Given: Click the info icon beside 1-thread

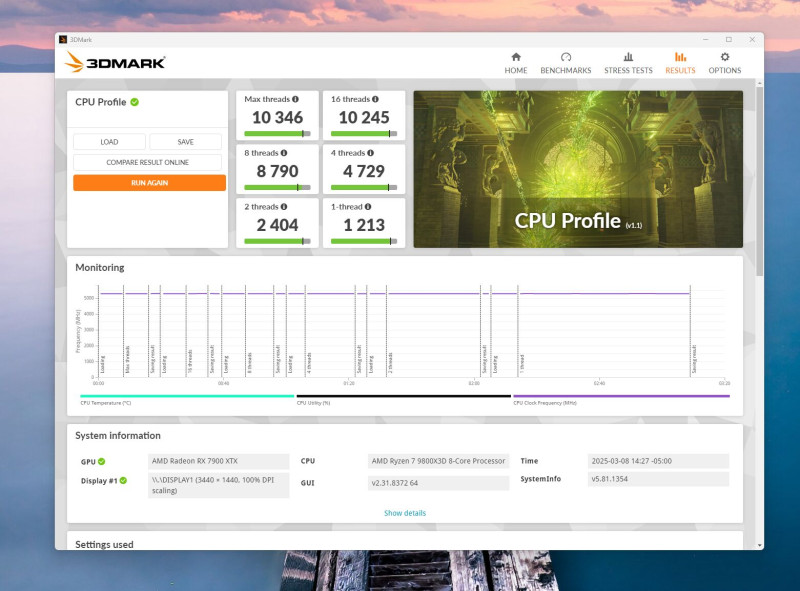Looking at the screenshot, I should point(368,207).
